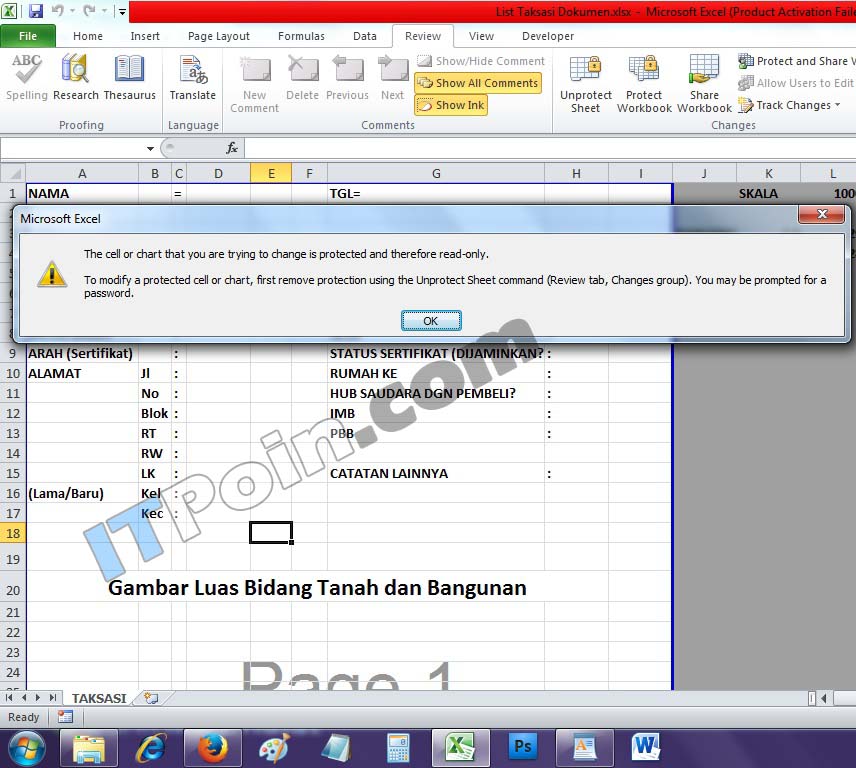Go to the Previous comment
The width and height of the screenshot is (856, 768).
348,77
